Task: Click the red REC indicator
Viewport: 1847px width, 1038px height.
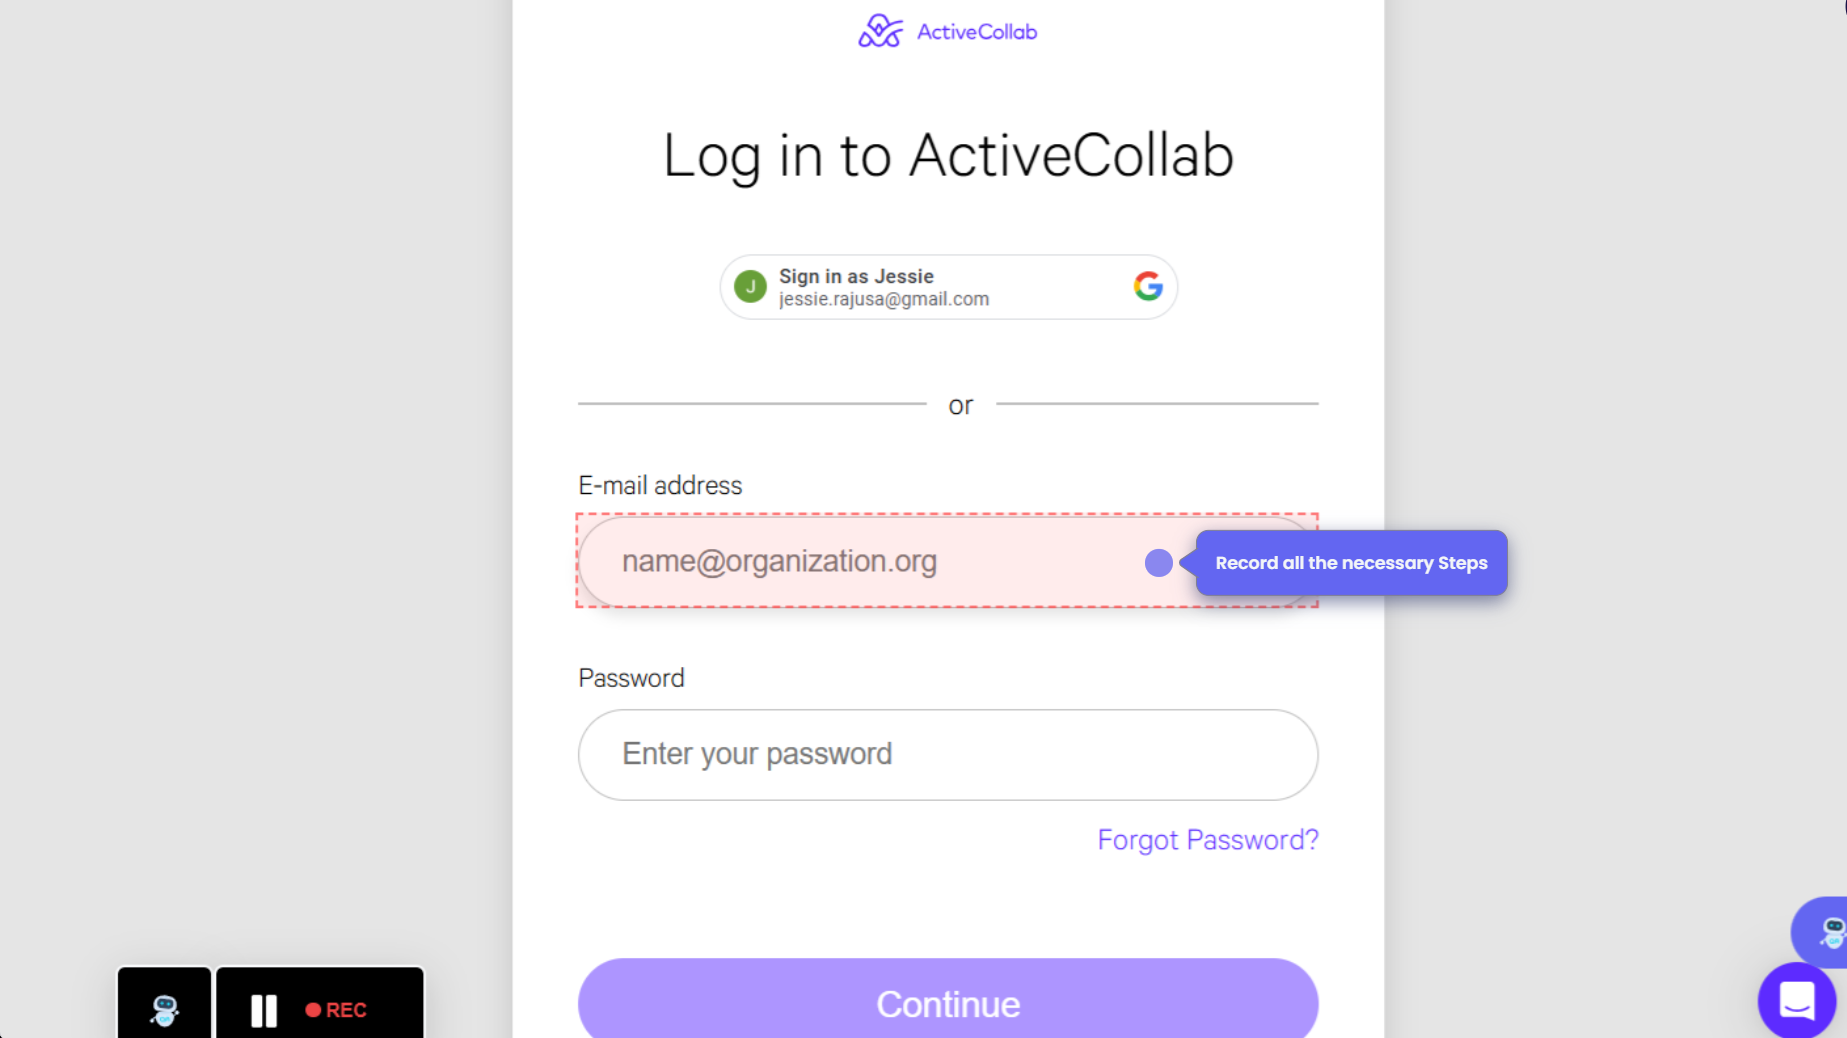Action: coord(337,1010)
